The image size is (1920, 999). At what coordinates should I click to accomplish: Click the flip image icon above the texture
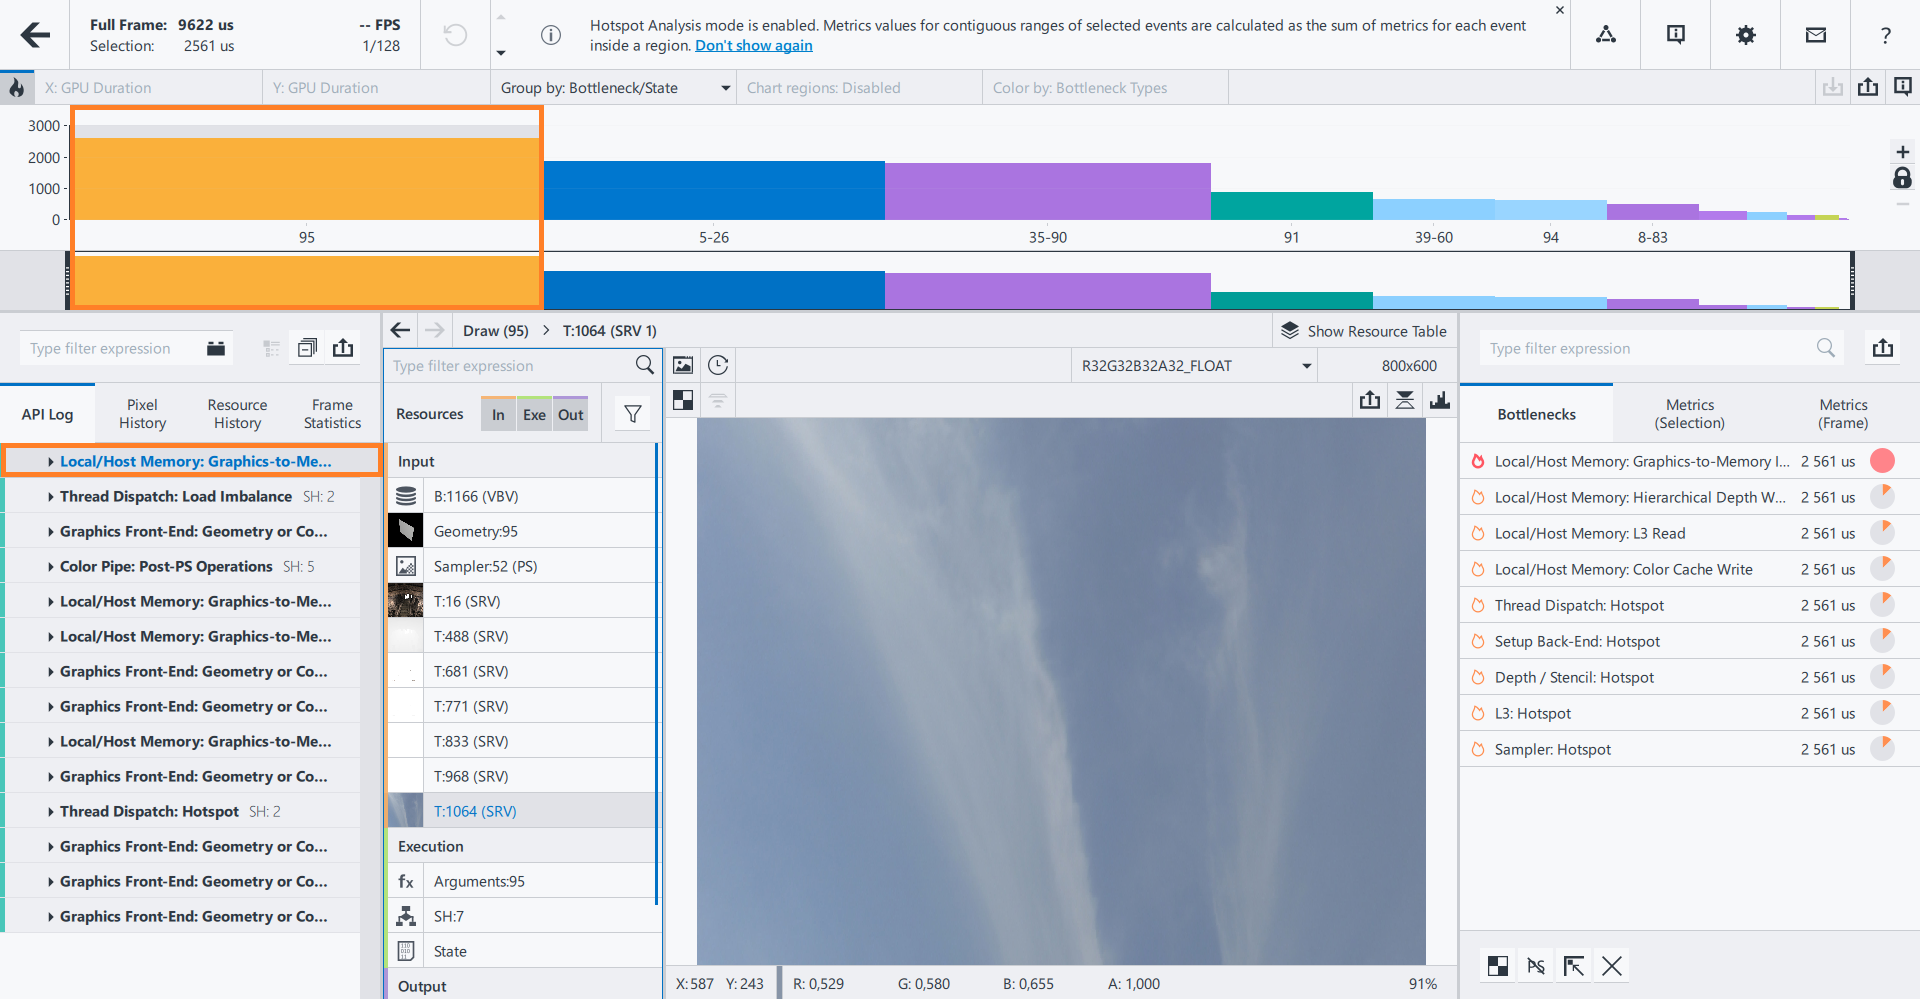tap(1405, 400)
